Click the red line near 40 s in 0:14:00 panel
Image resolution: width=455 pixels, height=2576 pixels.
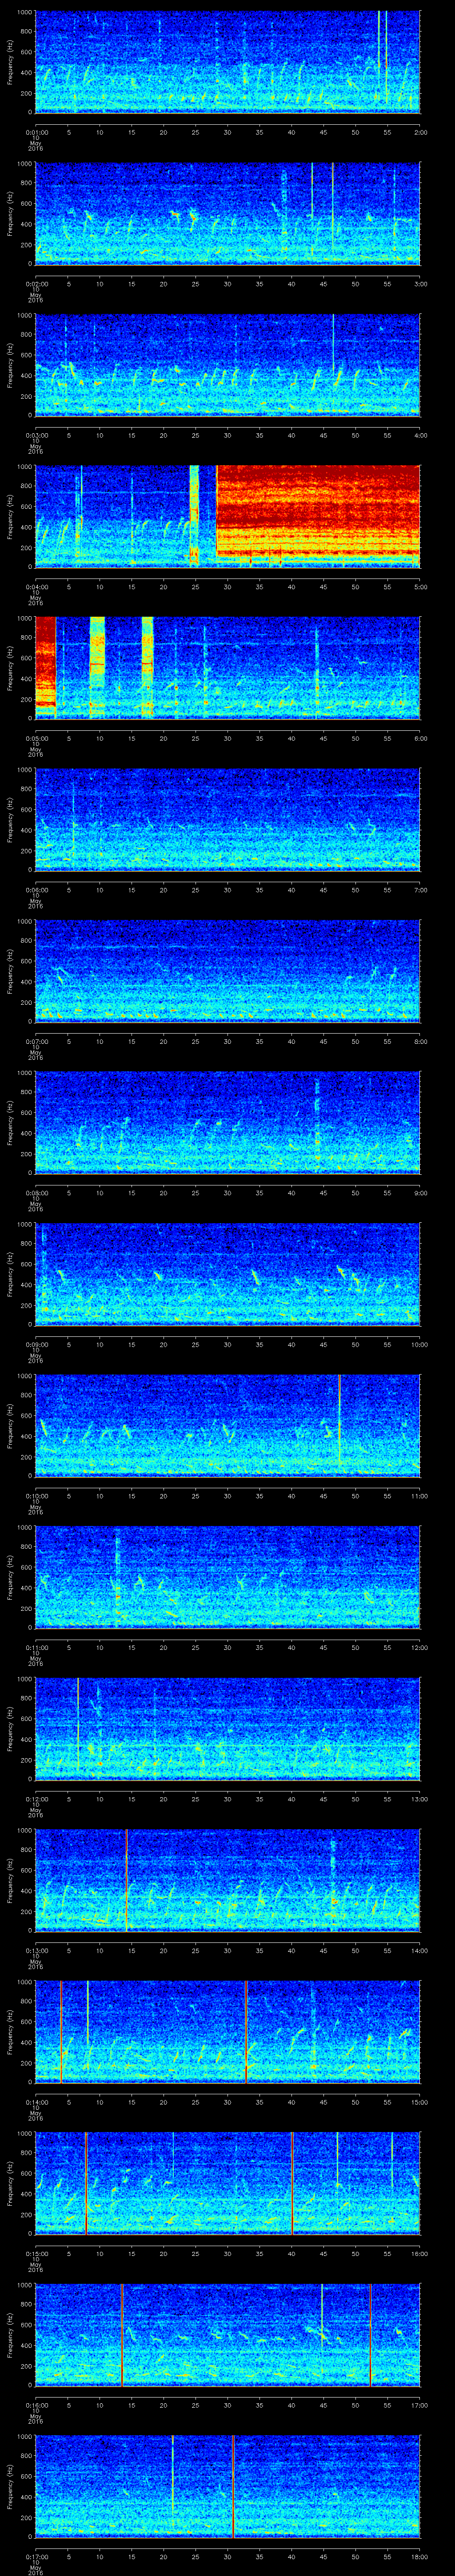click(292, 2183)
